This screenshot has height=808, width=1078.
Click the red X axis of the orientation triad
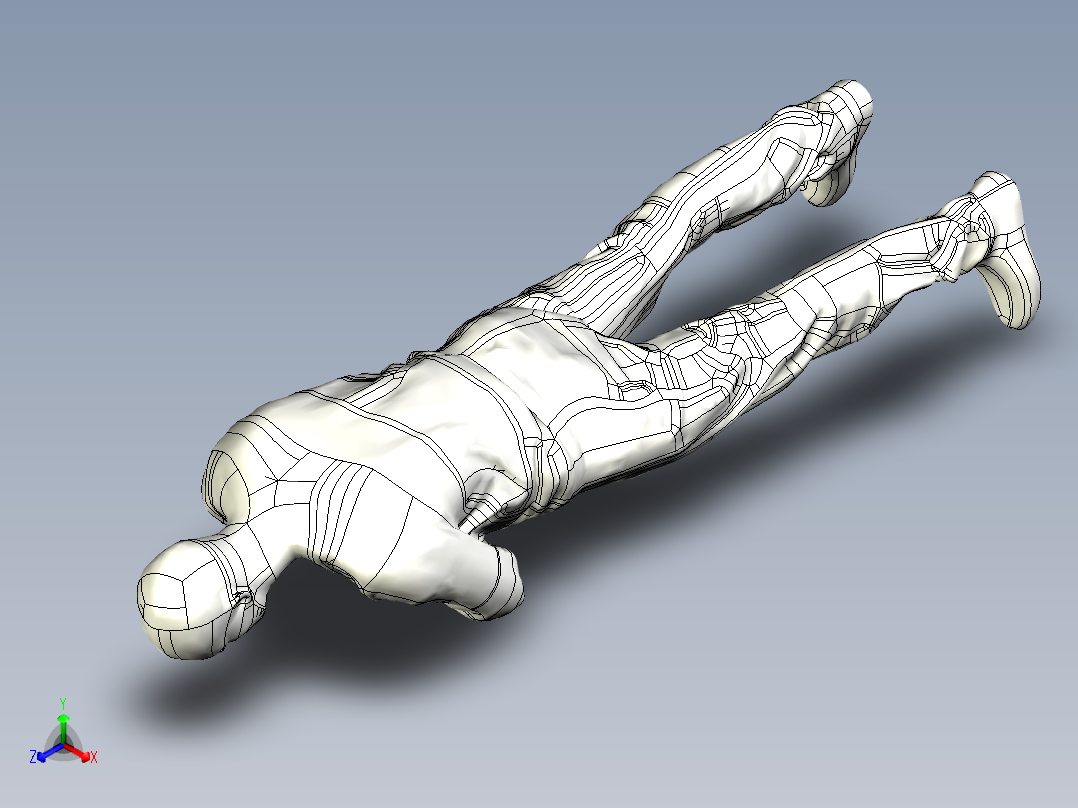click(x=76, y=751)
